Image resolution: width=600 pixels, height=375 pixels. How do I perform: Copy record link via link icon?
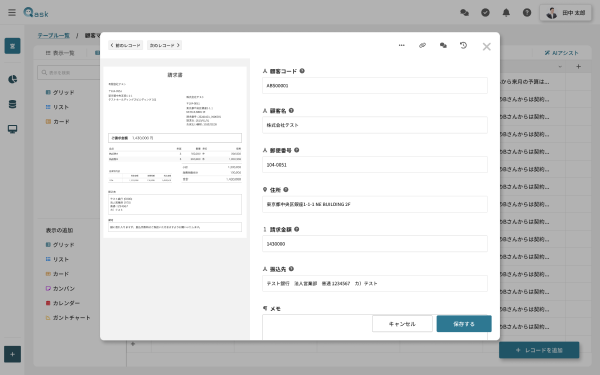422,45
